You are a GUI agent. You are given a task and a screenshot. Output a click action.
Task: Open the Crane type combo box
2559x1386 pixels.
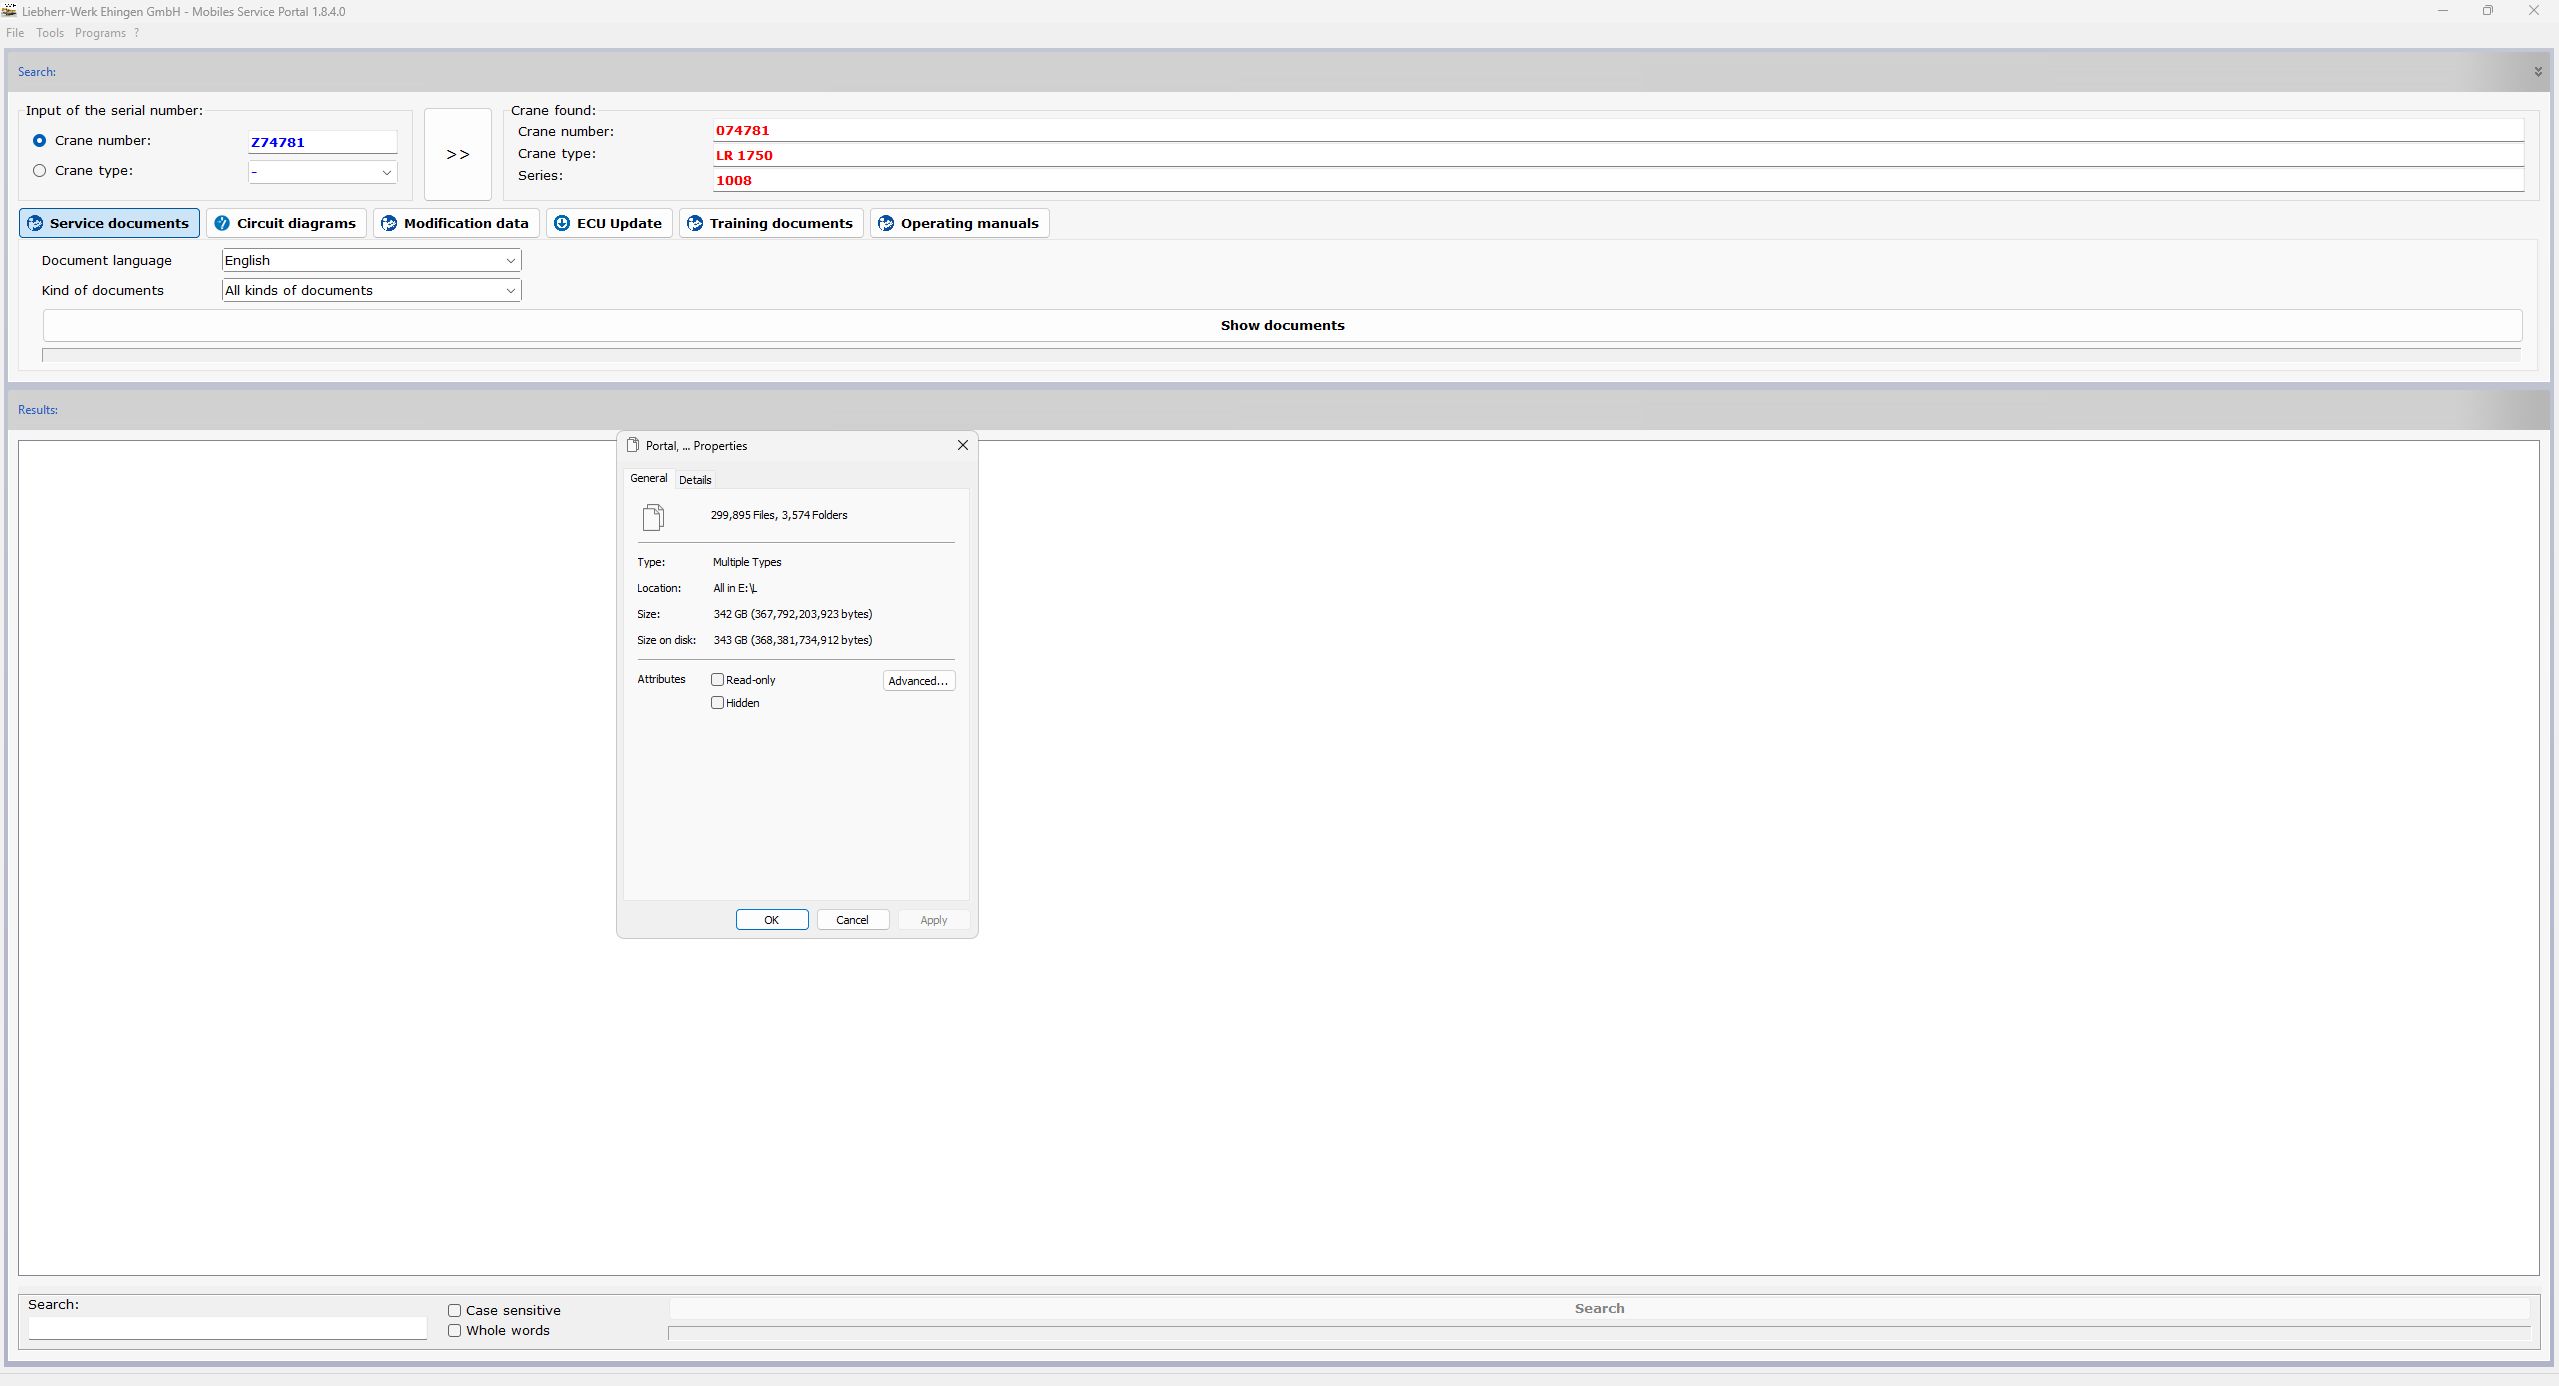[x=386, y=173]
